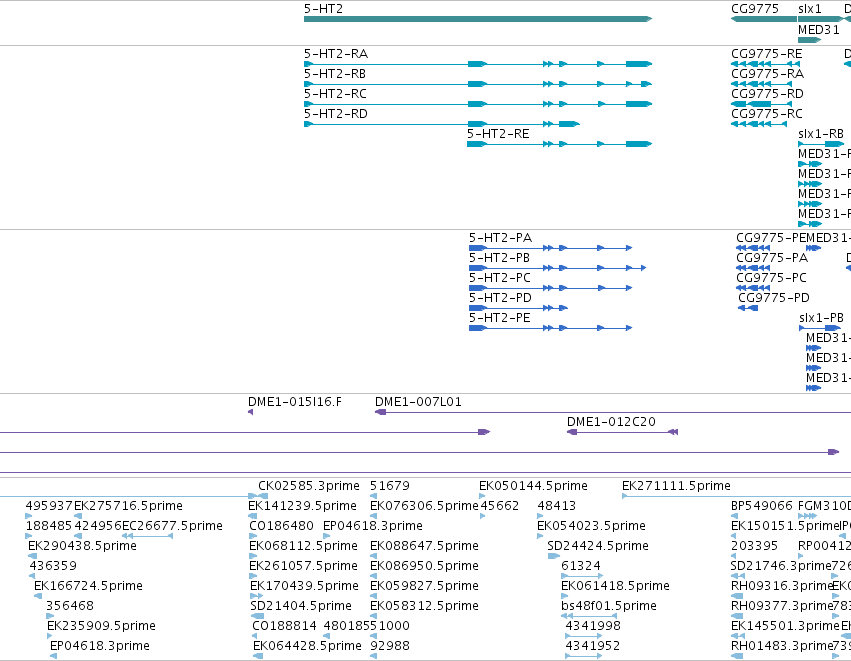The height and width of the screenshot is (661, 851).
Task: Select the MED31 gene label under slx1
Action: pyautogui.click(x=818, y=30)
